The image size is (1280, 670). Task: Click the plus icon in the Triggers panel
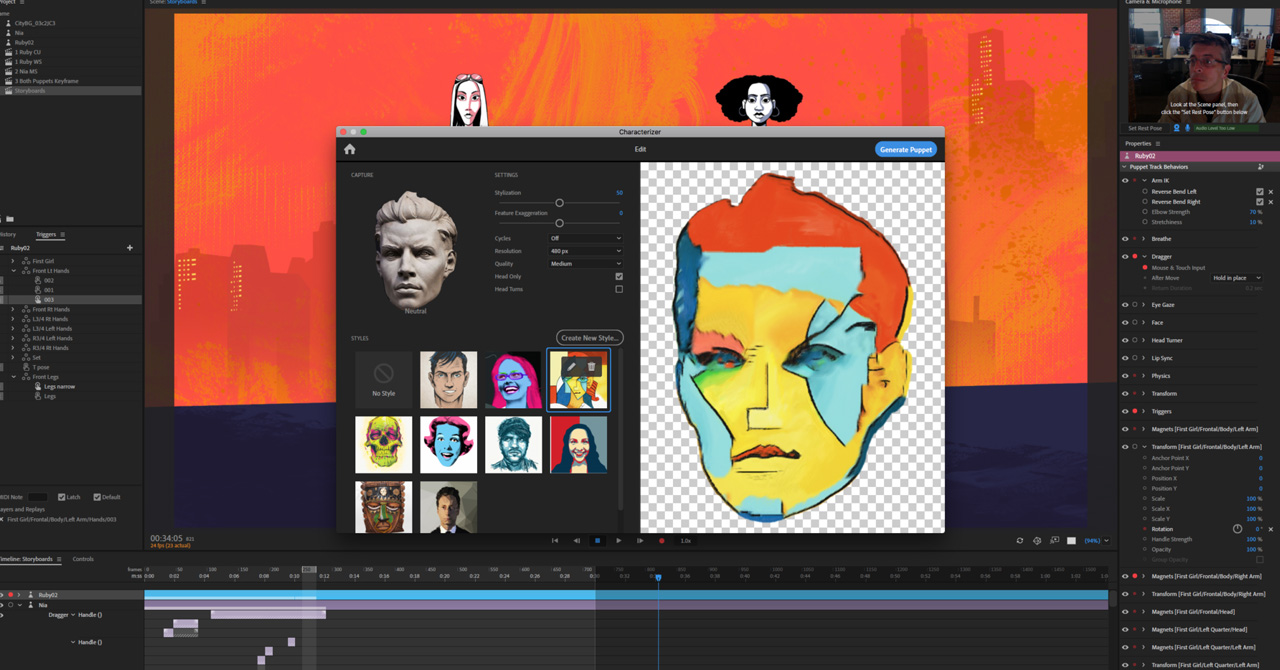click(x=129, y=248)
